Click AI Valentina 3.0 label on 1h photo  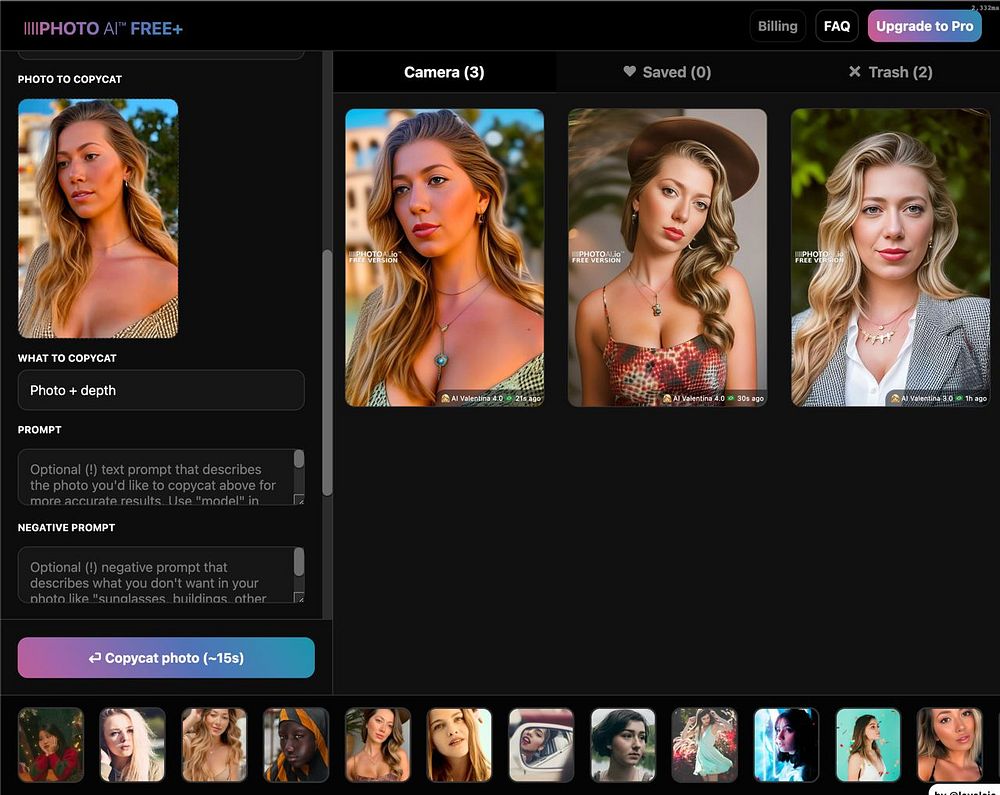(x=927, y=398)
